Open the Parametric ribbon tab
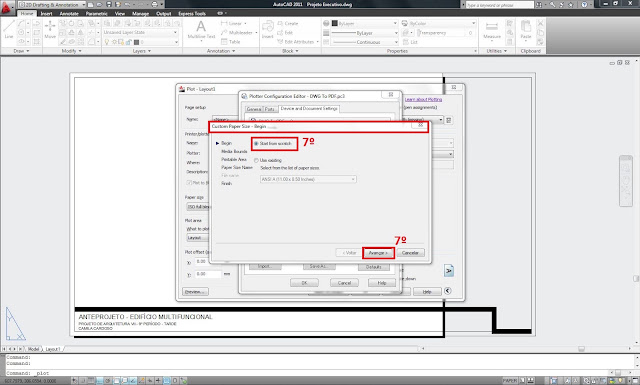640x385 pixels. [96, 13]
